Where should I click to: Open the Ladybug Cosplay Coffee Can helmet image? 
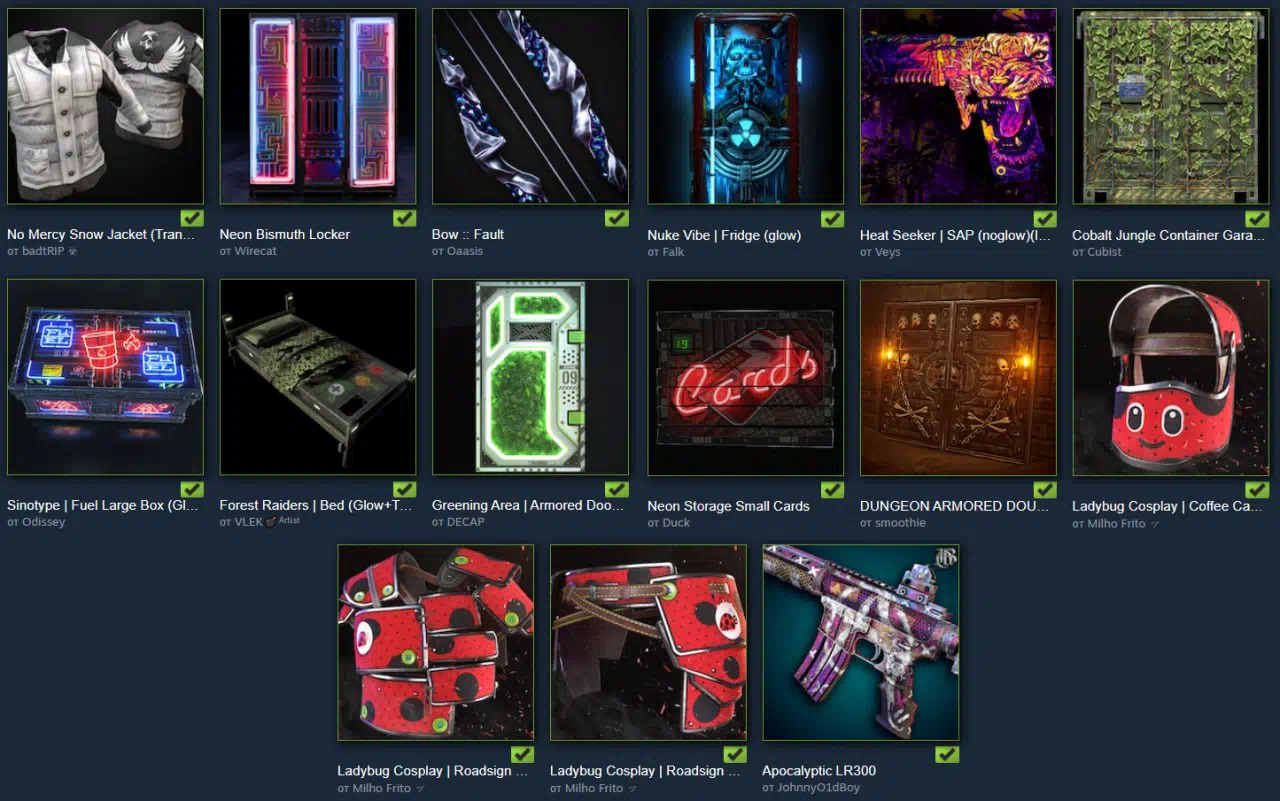click(1171, 377)
